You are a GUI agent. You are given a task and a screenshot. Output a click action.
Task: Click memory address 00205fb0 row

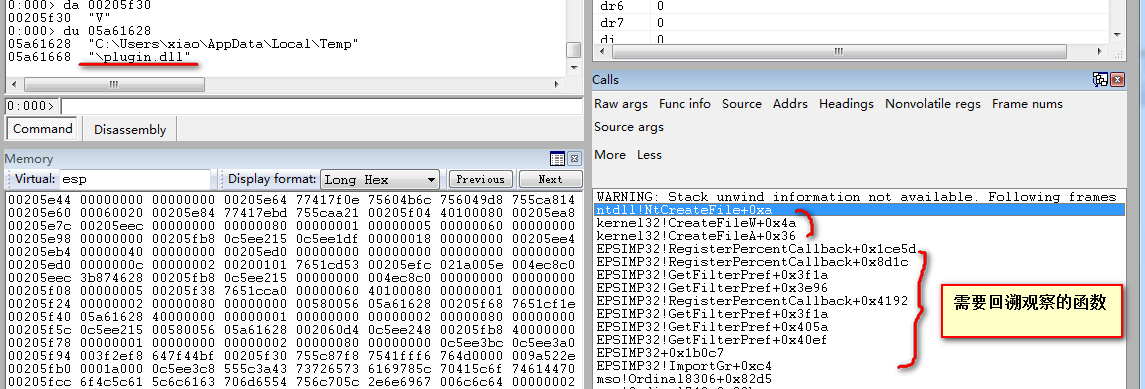(292, 369)
